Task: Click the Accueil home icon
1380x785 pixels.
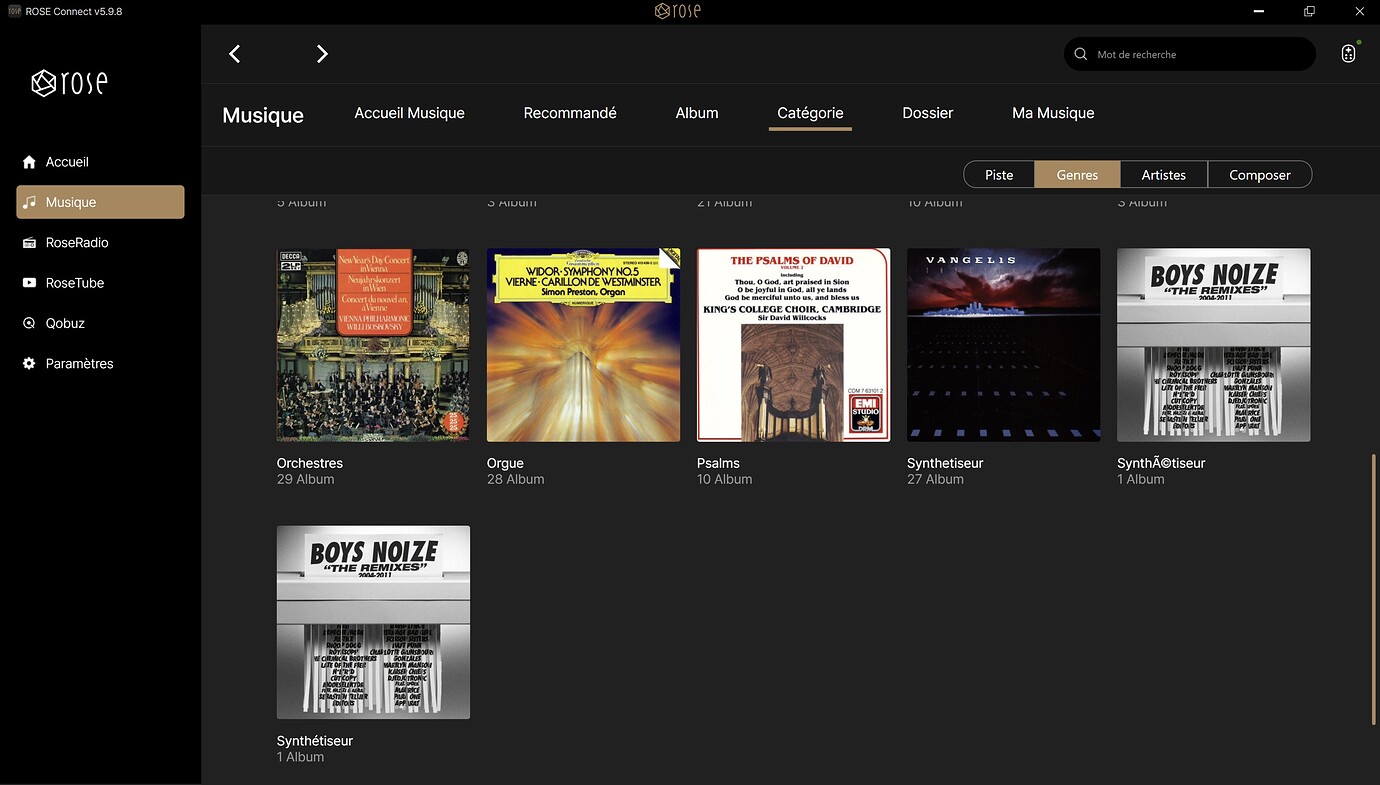Action: click(x=29, y=162)
